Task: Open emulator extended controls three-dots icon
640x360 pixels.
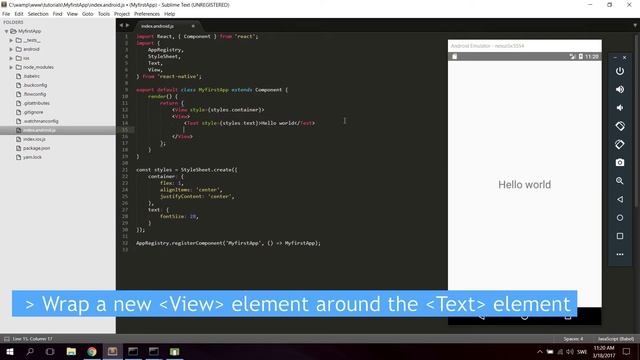Action: [620, 254]
